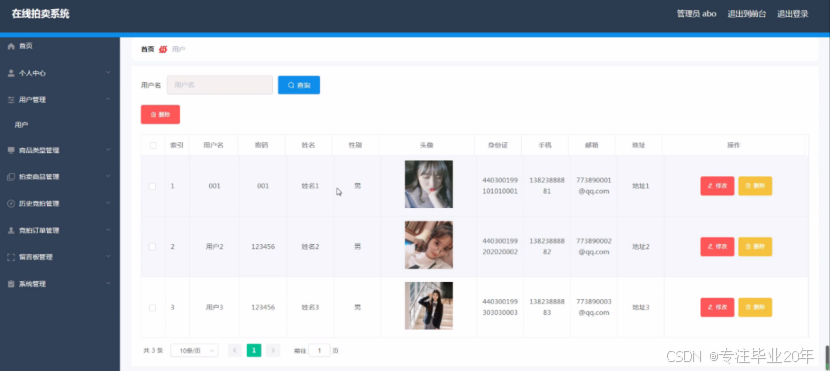This screenshot has width=830, height=372.
Task: Select page 1 in pagination
Action: 254,350
